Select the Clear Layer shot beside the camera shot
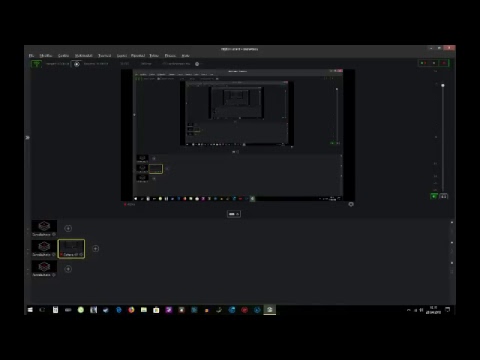 (x=44, y=249)
